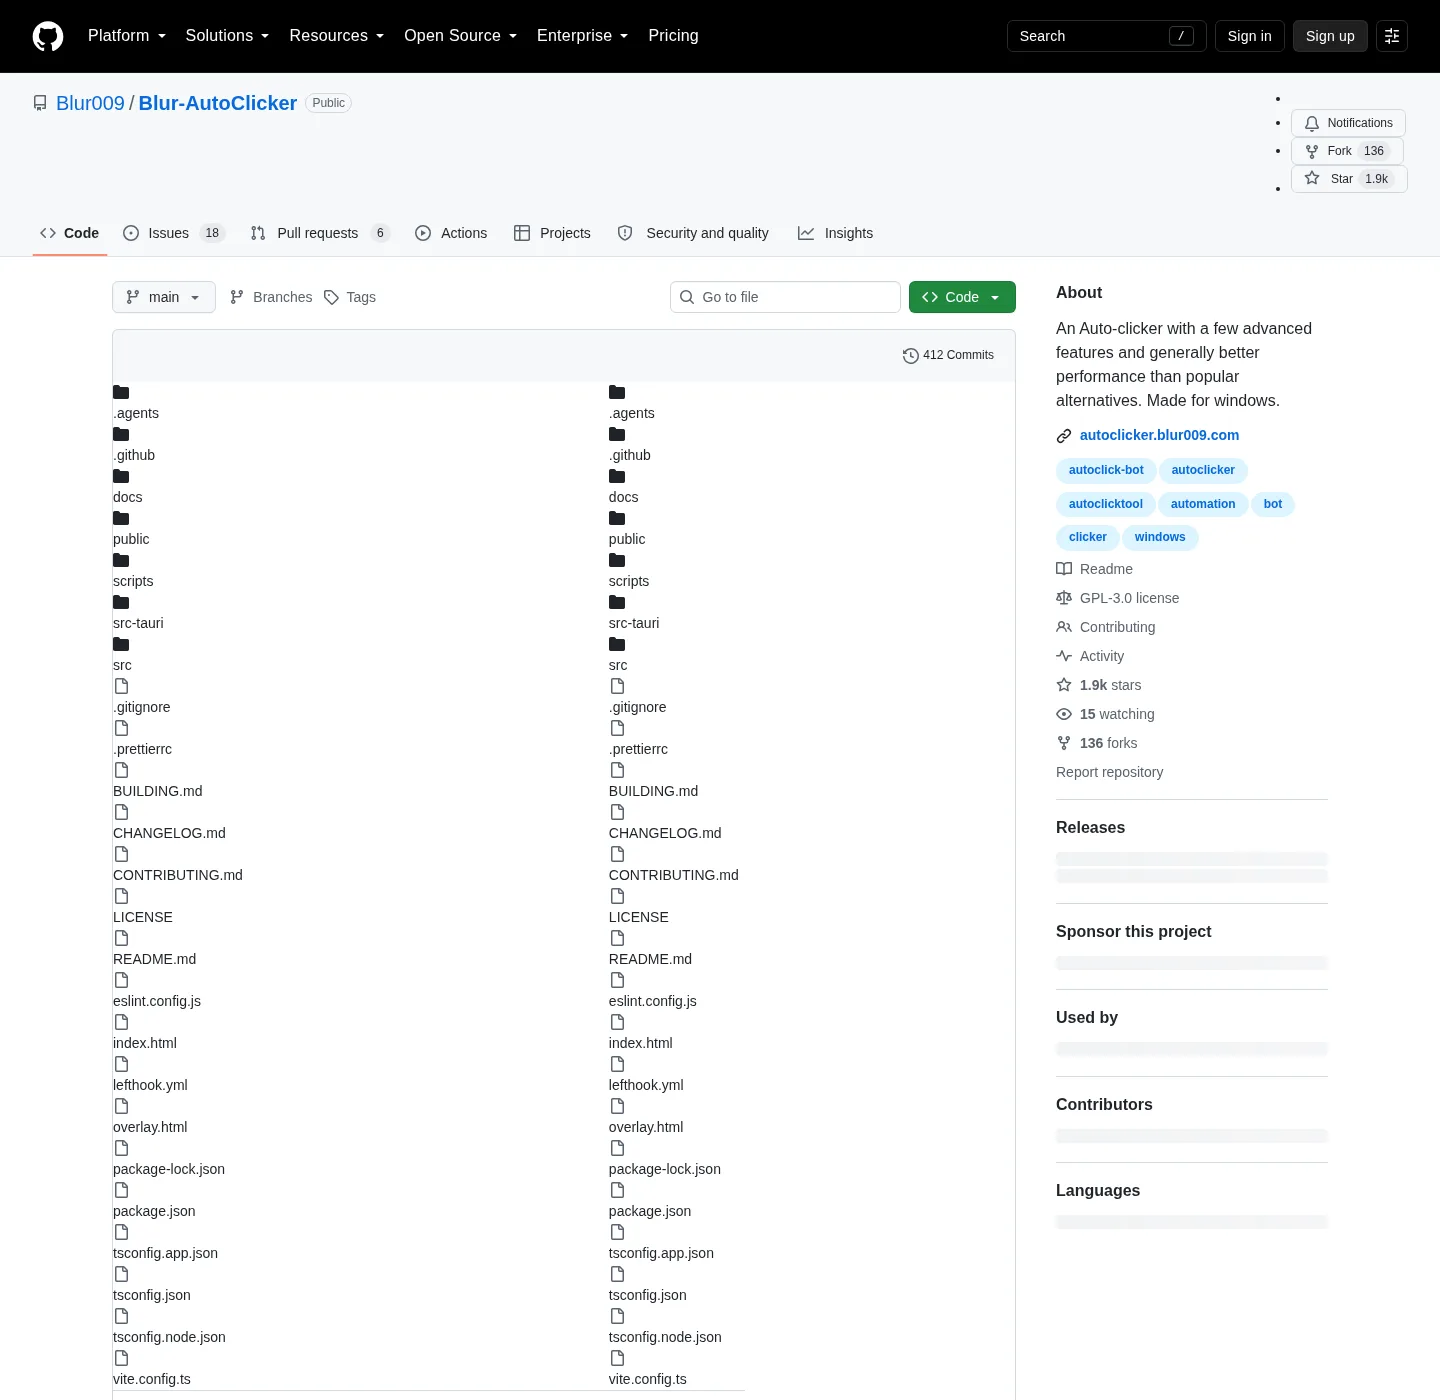This screenshot has height=1400, width=1440.
Task: Select the automation topic tag
Action: [x=1203, y=504]
